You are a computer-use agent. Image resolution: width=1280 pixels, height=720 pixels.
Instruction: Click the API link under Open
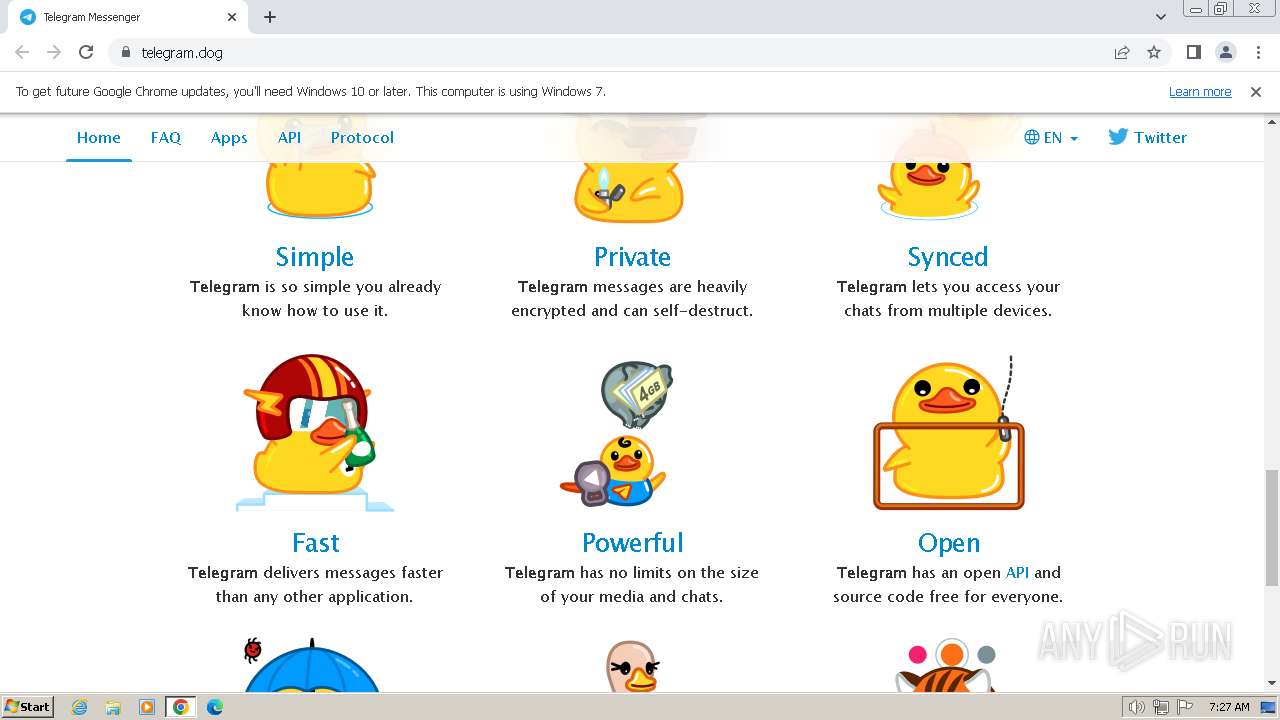tap(1017, 573)
